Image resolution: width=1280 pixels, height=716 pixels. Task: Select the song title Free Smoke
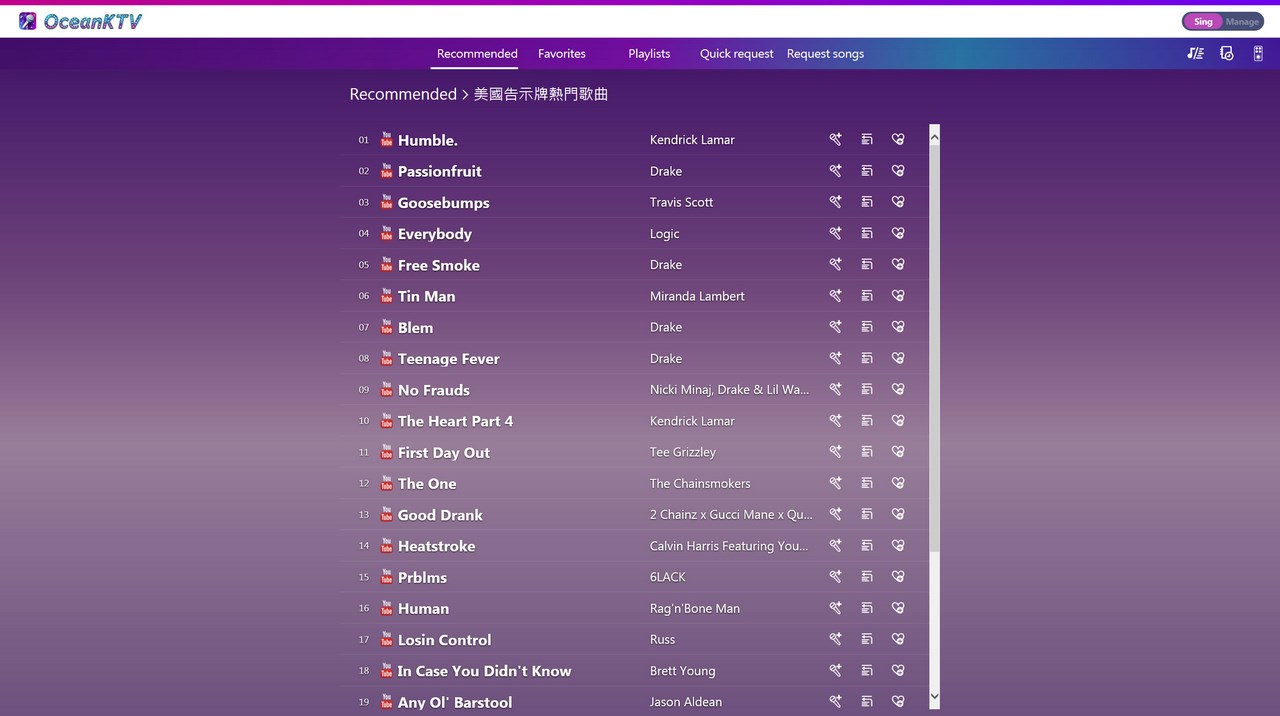(439, 265)
